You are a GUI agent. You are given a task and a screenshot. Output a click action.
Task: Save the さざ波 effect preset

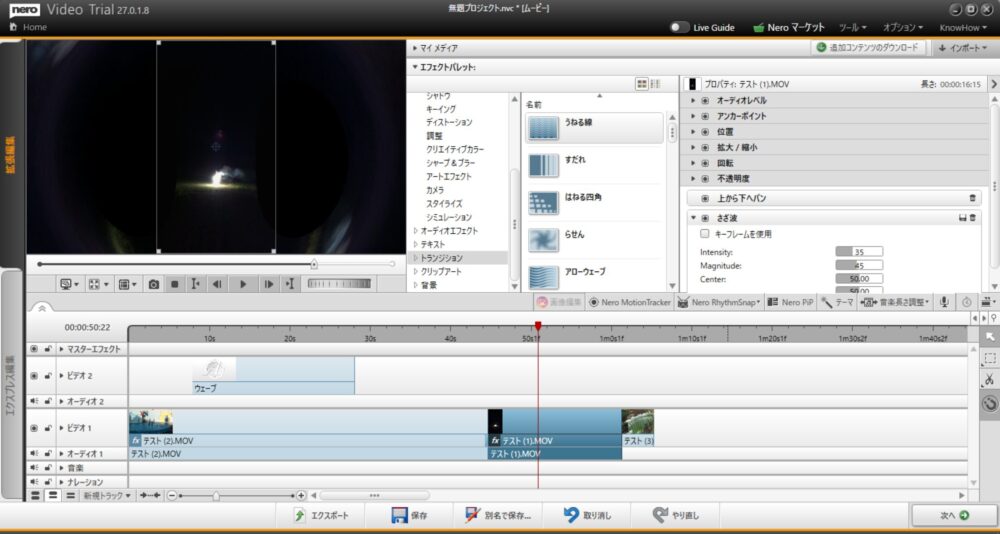pos(963,218)
